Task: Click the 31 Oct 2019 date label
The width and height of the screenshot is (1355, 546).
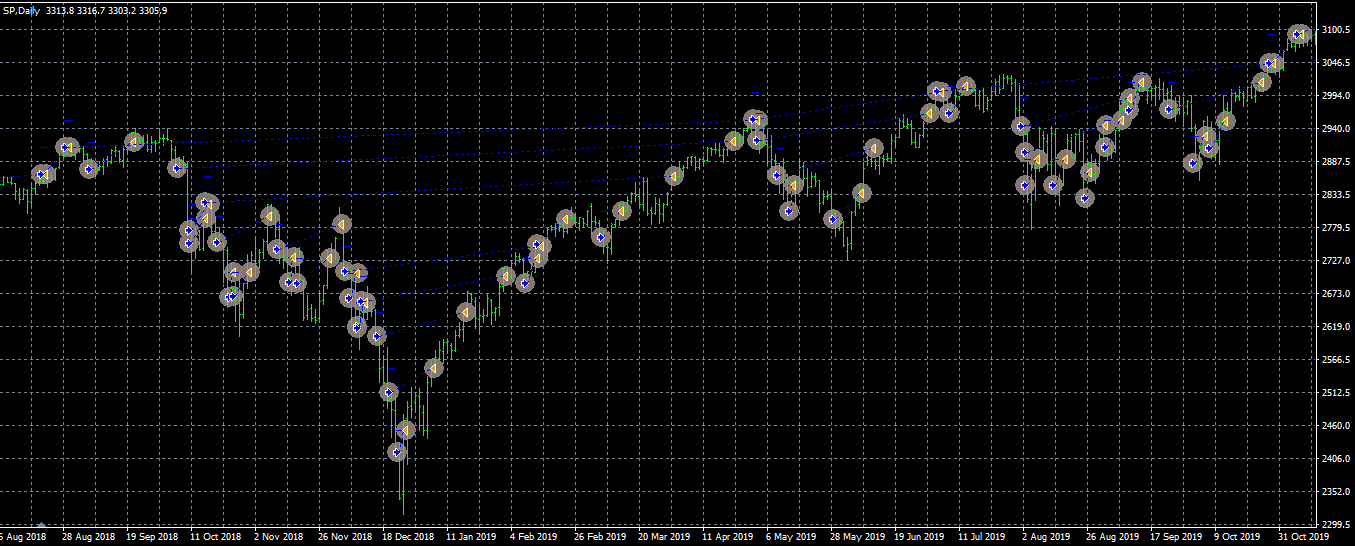Action: coord(1304,538)
